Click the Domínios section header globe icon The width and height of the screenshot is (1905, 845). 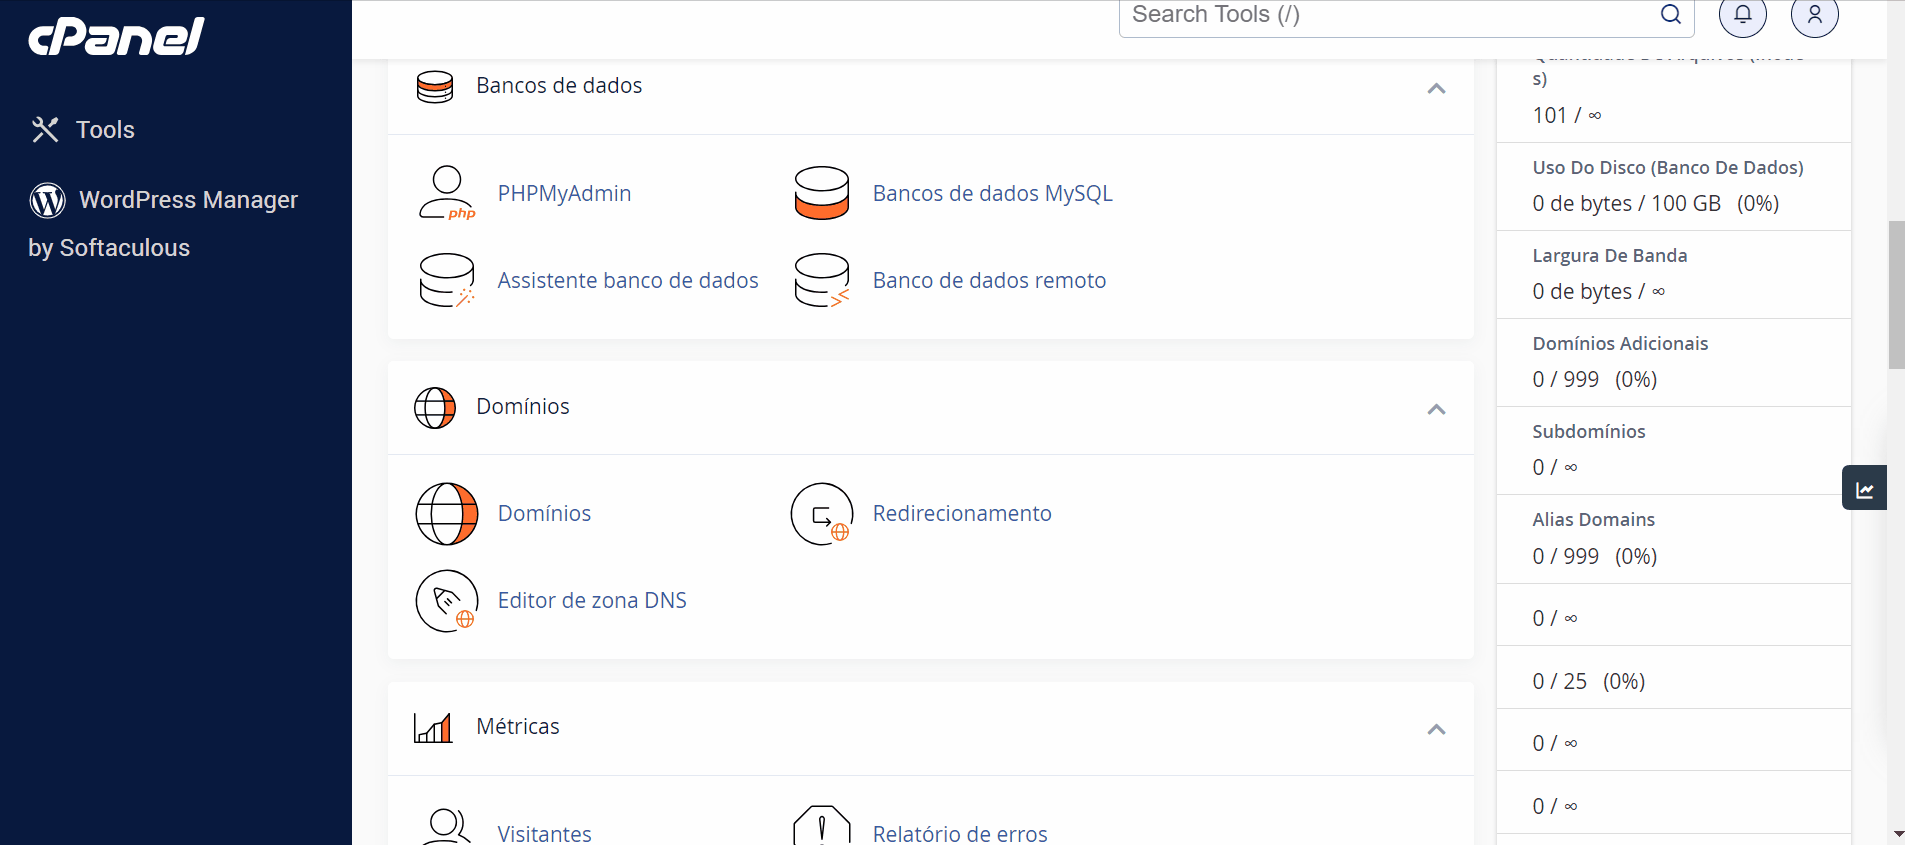click(x=435, y=408)
